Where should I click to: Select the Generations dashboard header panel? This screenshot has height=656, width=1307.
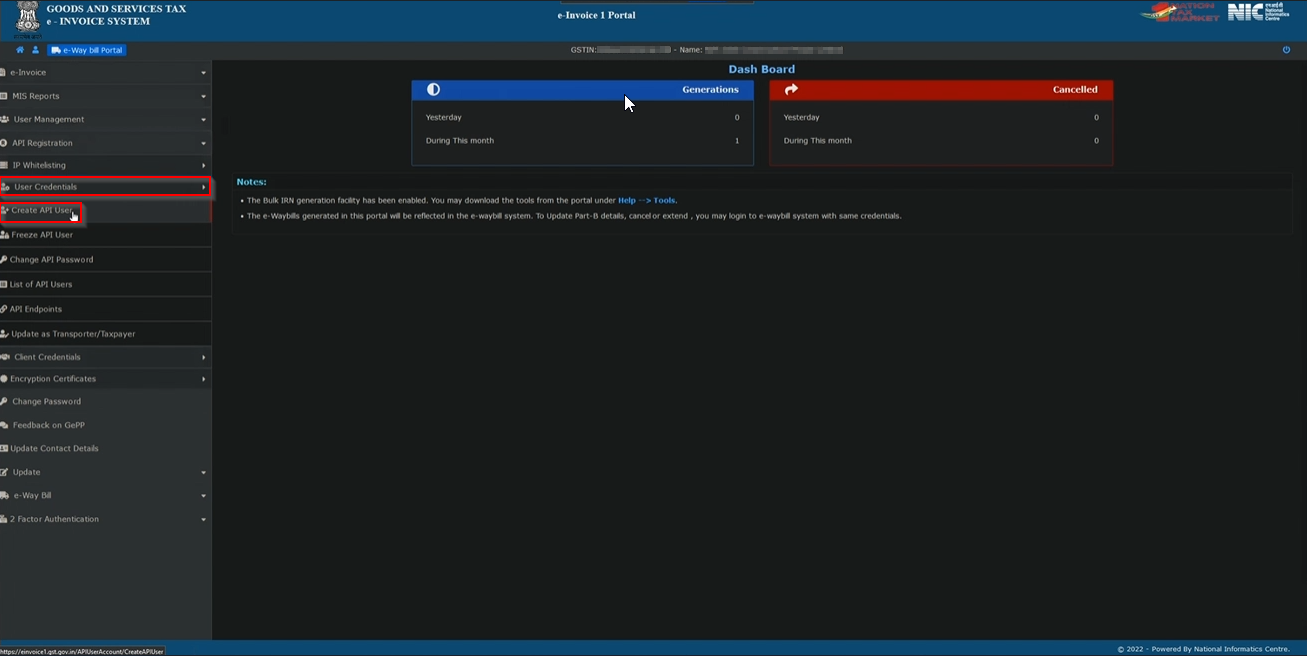pos(582,89)
